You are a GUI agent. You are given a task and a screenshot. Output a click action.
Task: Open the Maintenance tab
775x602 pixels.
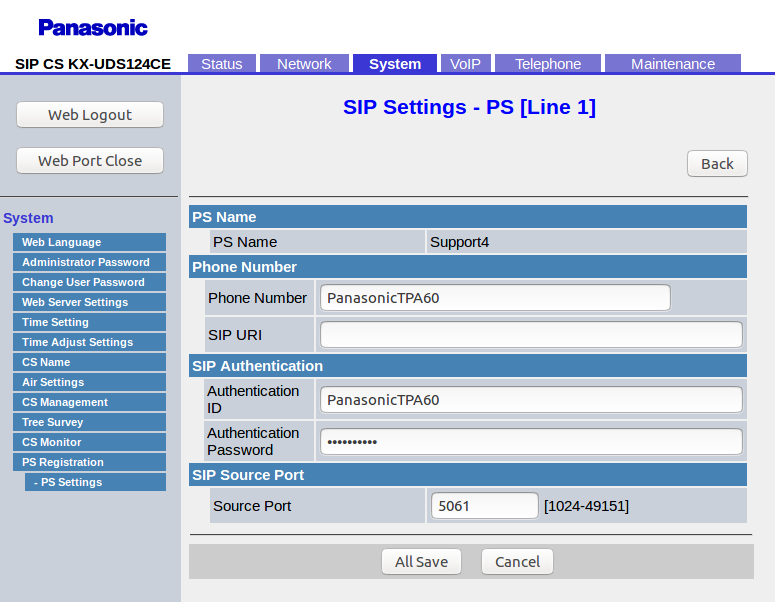(673, 64)
